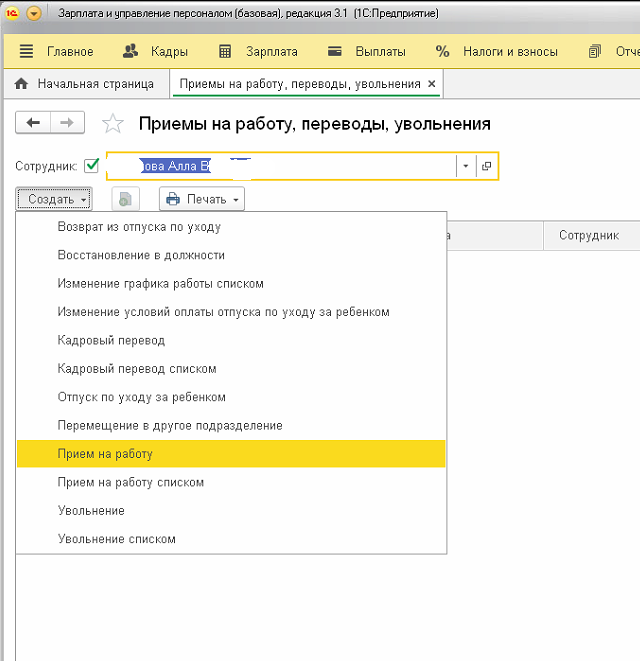This screenshot has width=640, height=661.
Task: Select Восстановление в должности
Action: [x=231, y=255]
